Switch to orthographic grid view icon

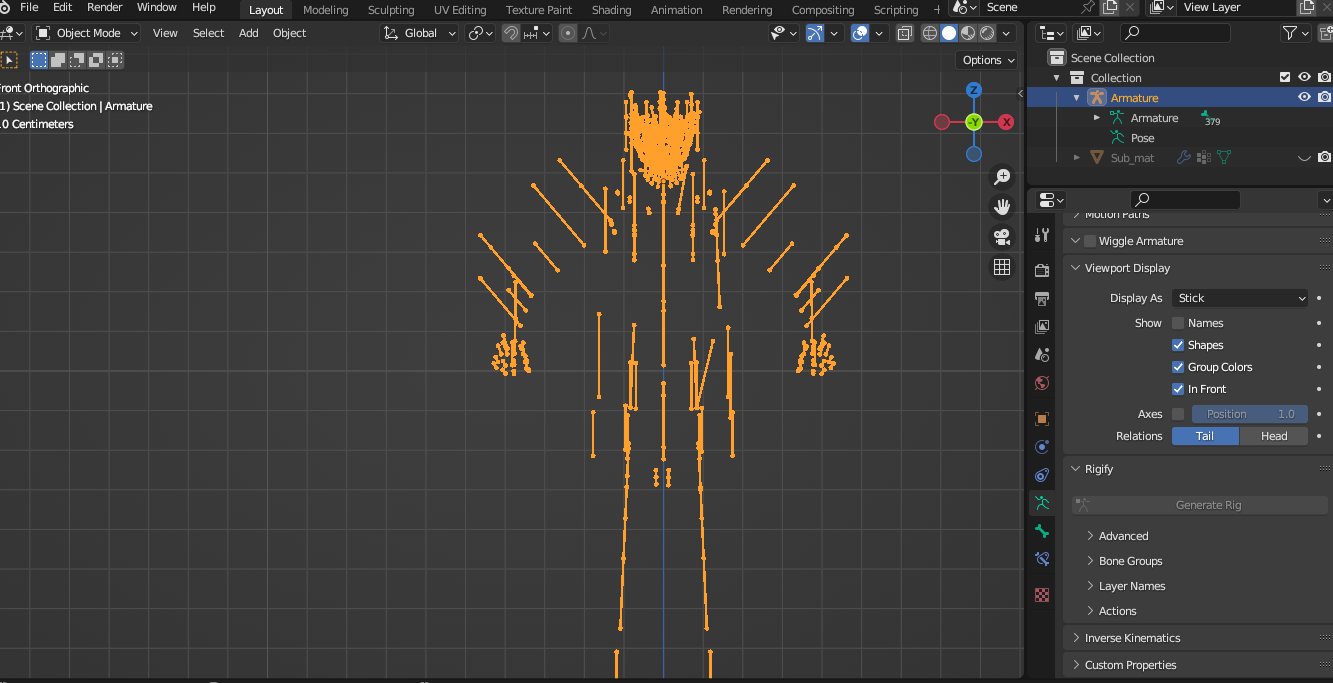1002,267
